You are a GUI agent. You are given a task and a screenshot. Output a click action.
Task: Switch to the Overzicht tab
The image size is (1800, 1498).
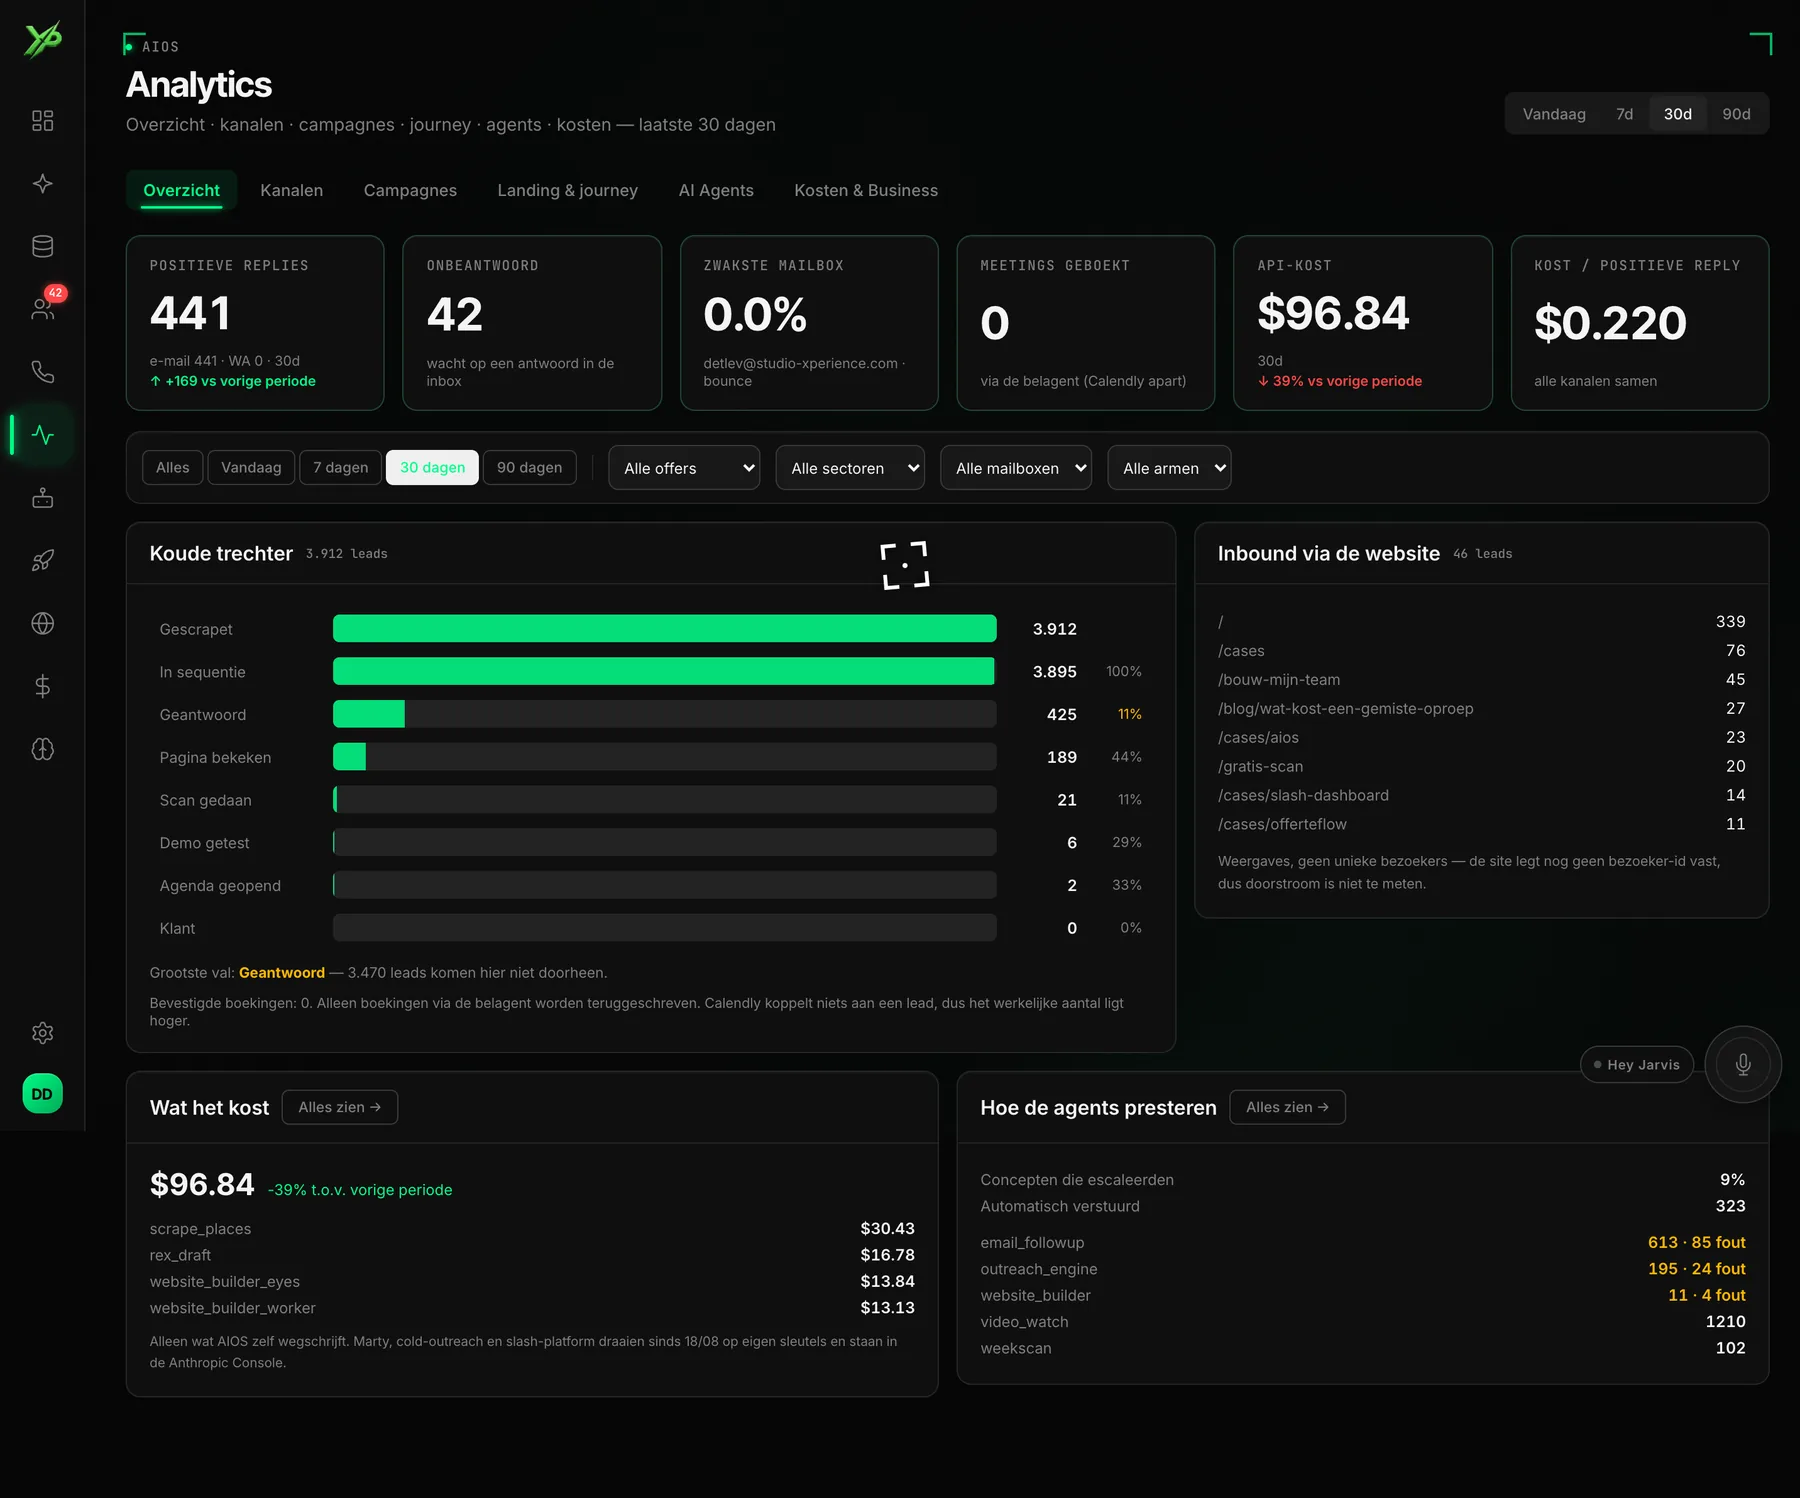point(181,190)
